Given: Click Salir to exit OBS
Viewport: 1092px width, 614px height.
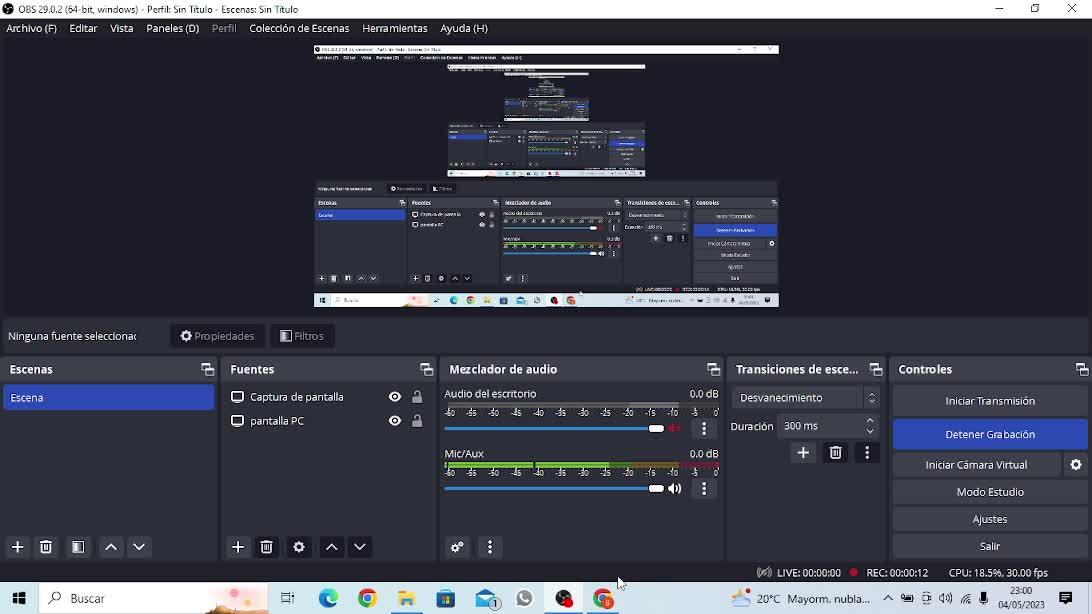Looking at the screenshot, I should [x=990, y=546].
